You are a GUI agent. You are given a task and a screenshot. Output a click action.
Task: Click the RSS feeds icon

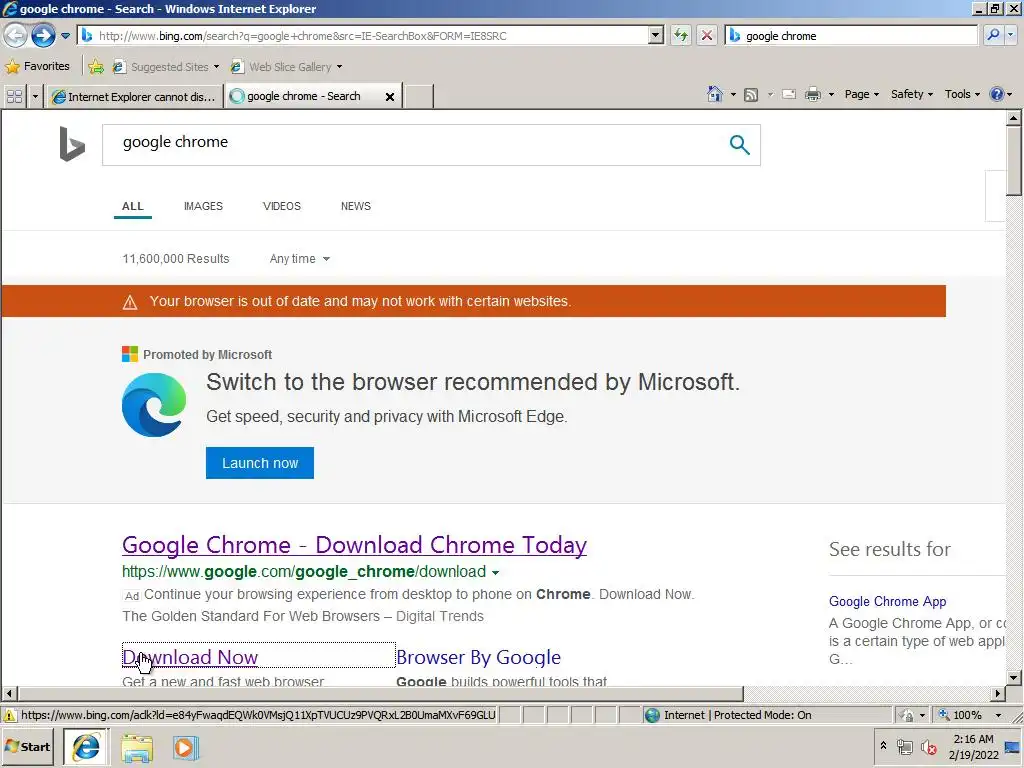click(751, 95)
